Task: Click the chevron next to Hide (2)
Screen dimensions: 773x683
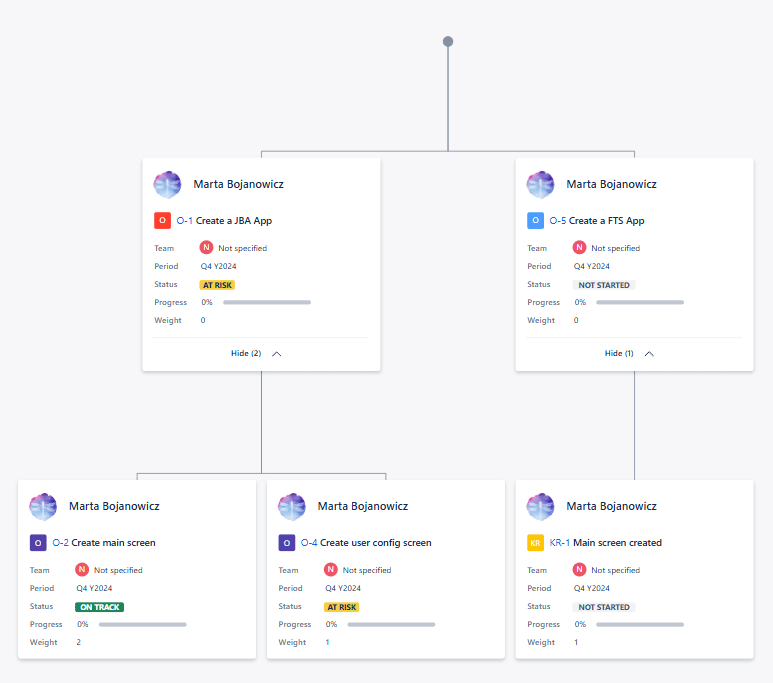Action: click(x=277, y=353)
